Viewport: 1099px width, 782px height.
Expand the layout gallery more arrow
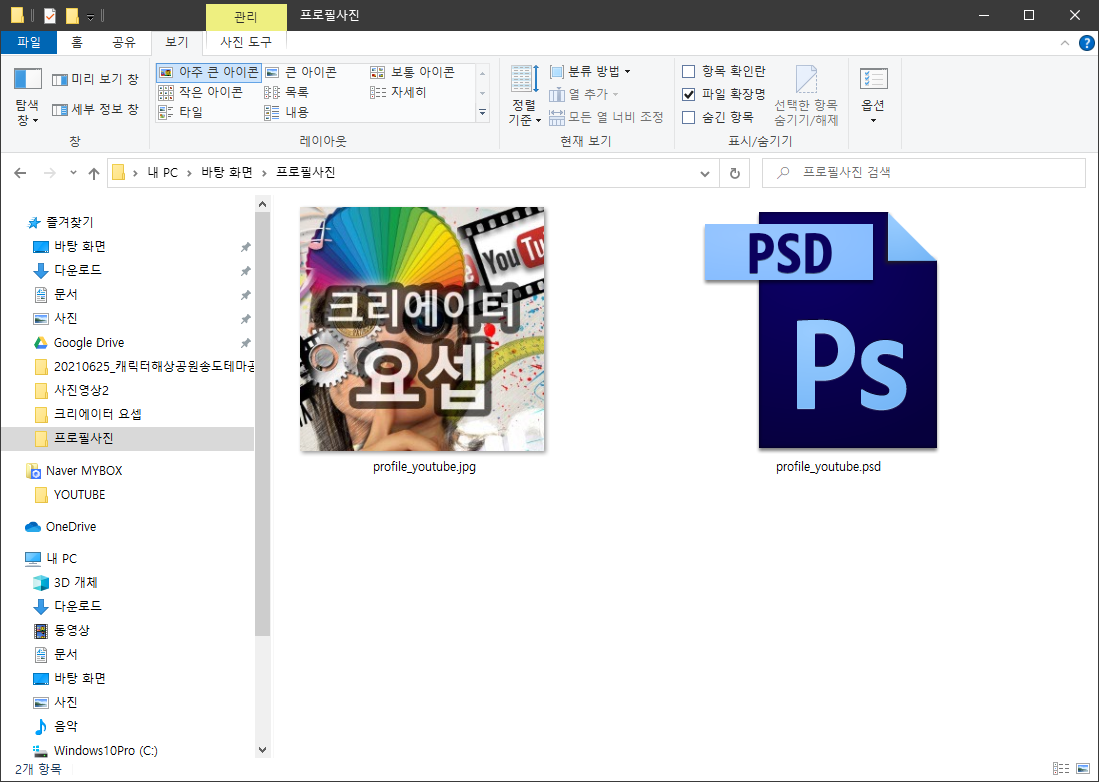pos(482,112)
